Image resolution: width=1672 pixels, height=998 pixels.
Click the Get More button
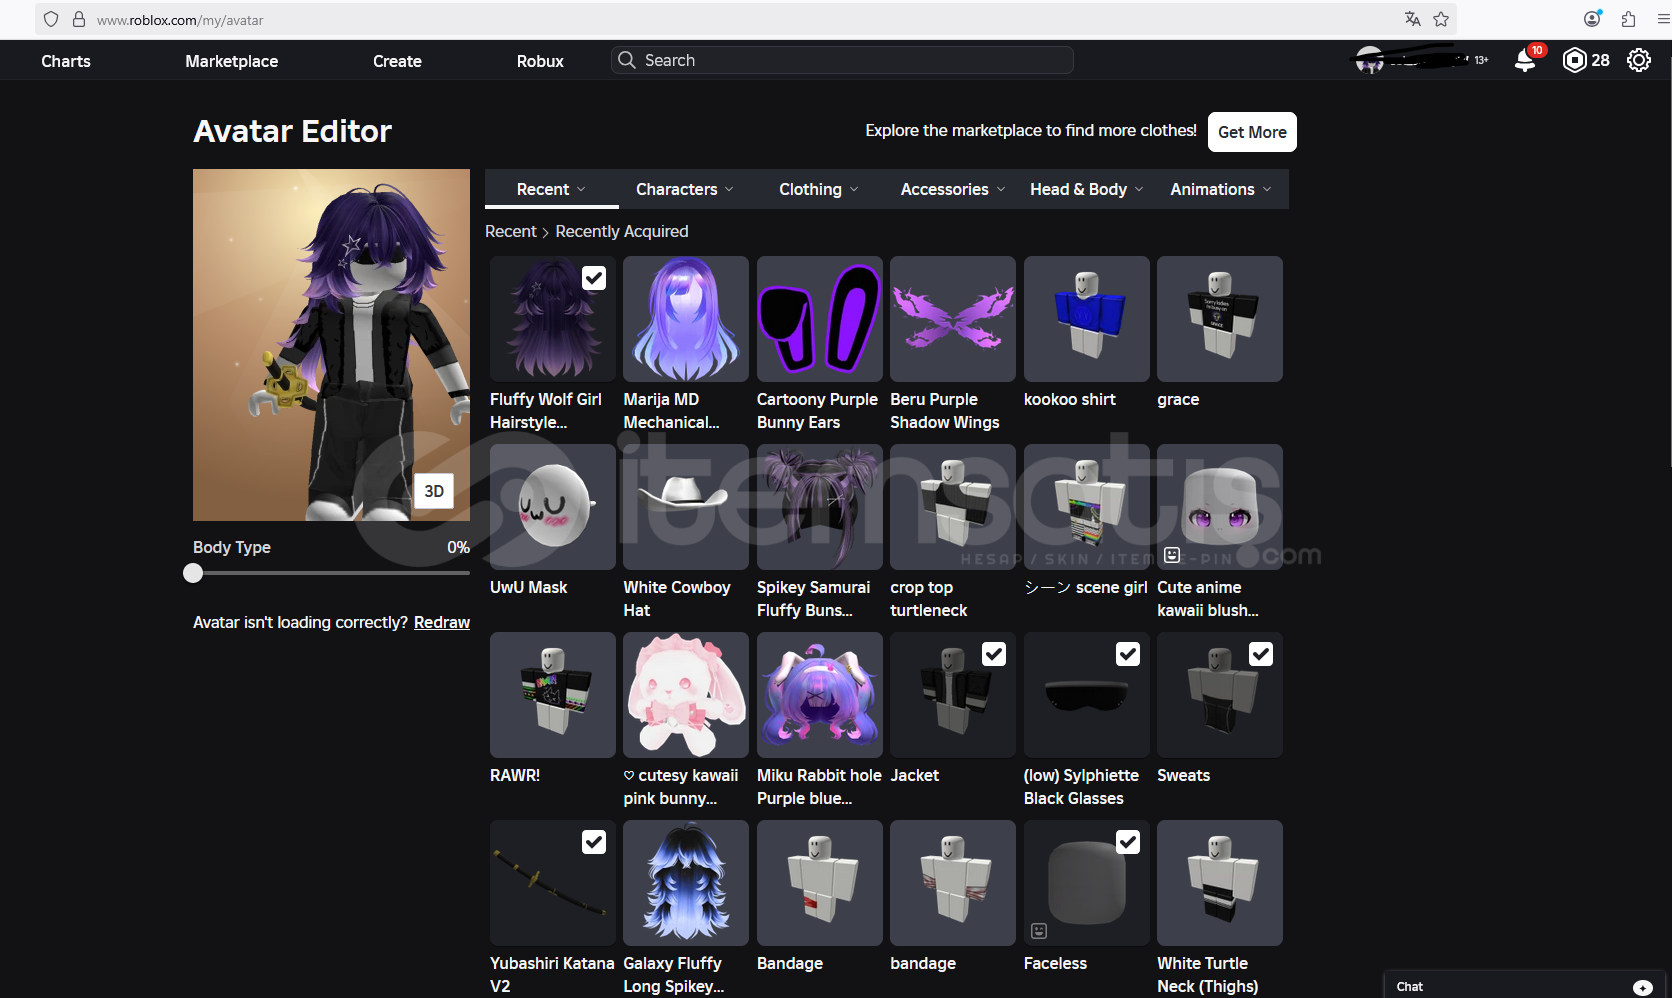point(1252,132)
